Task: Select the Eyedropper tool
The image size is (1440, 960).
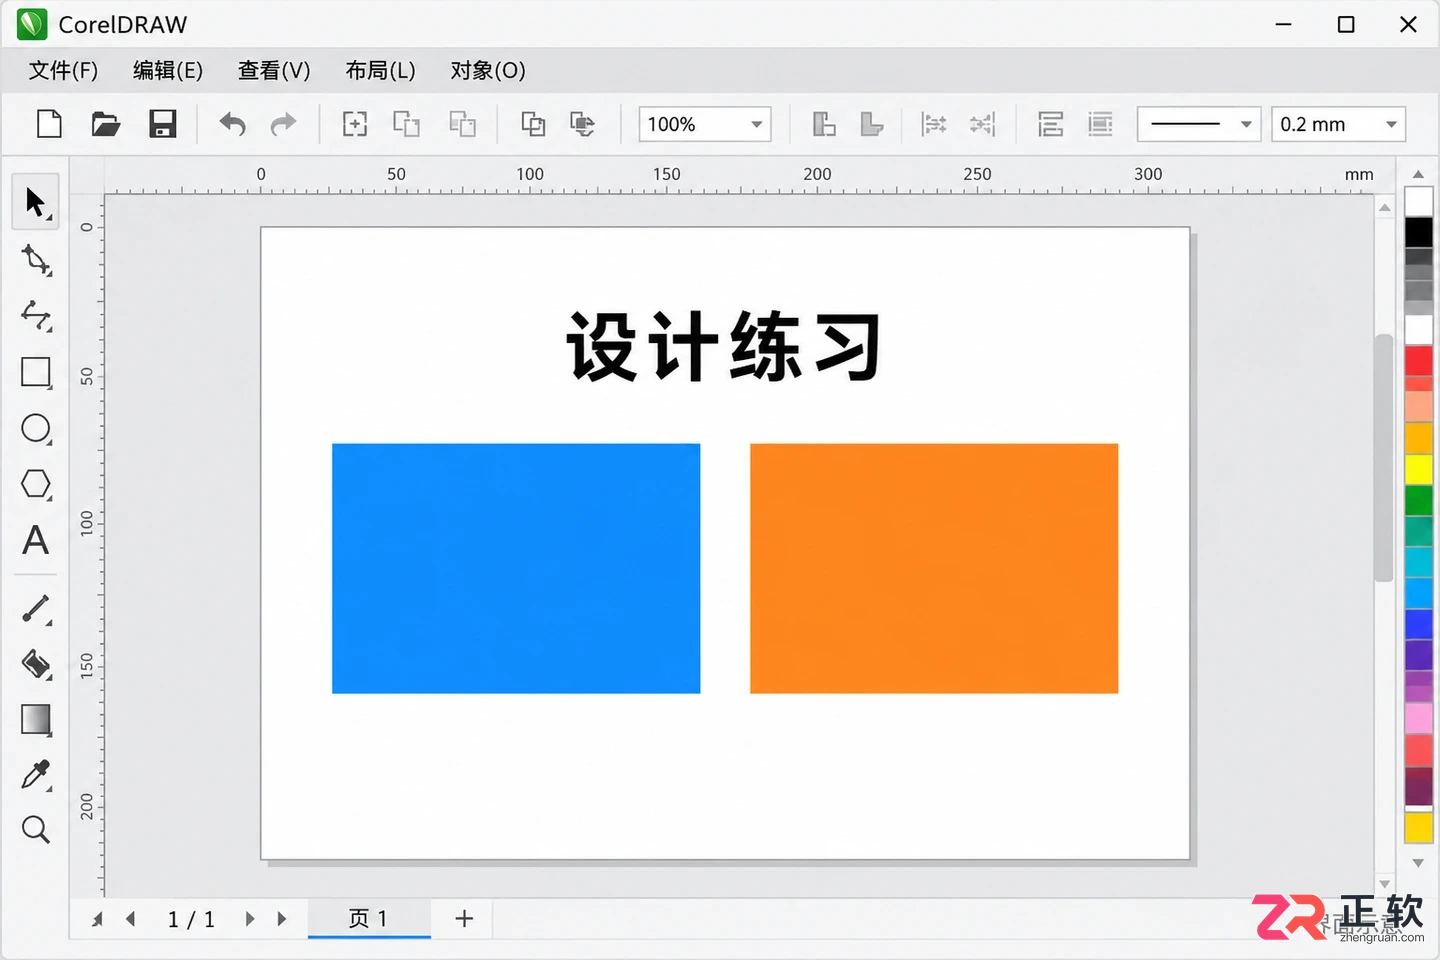Action: [36, 775]
